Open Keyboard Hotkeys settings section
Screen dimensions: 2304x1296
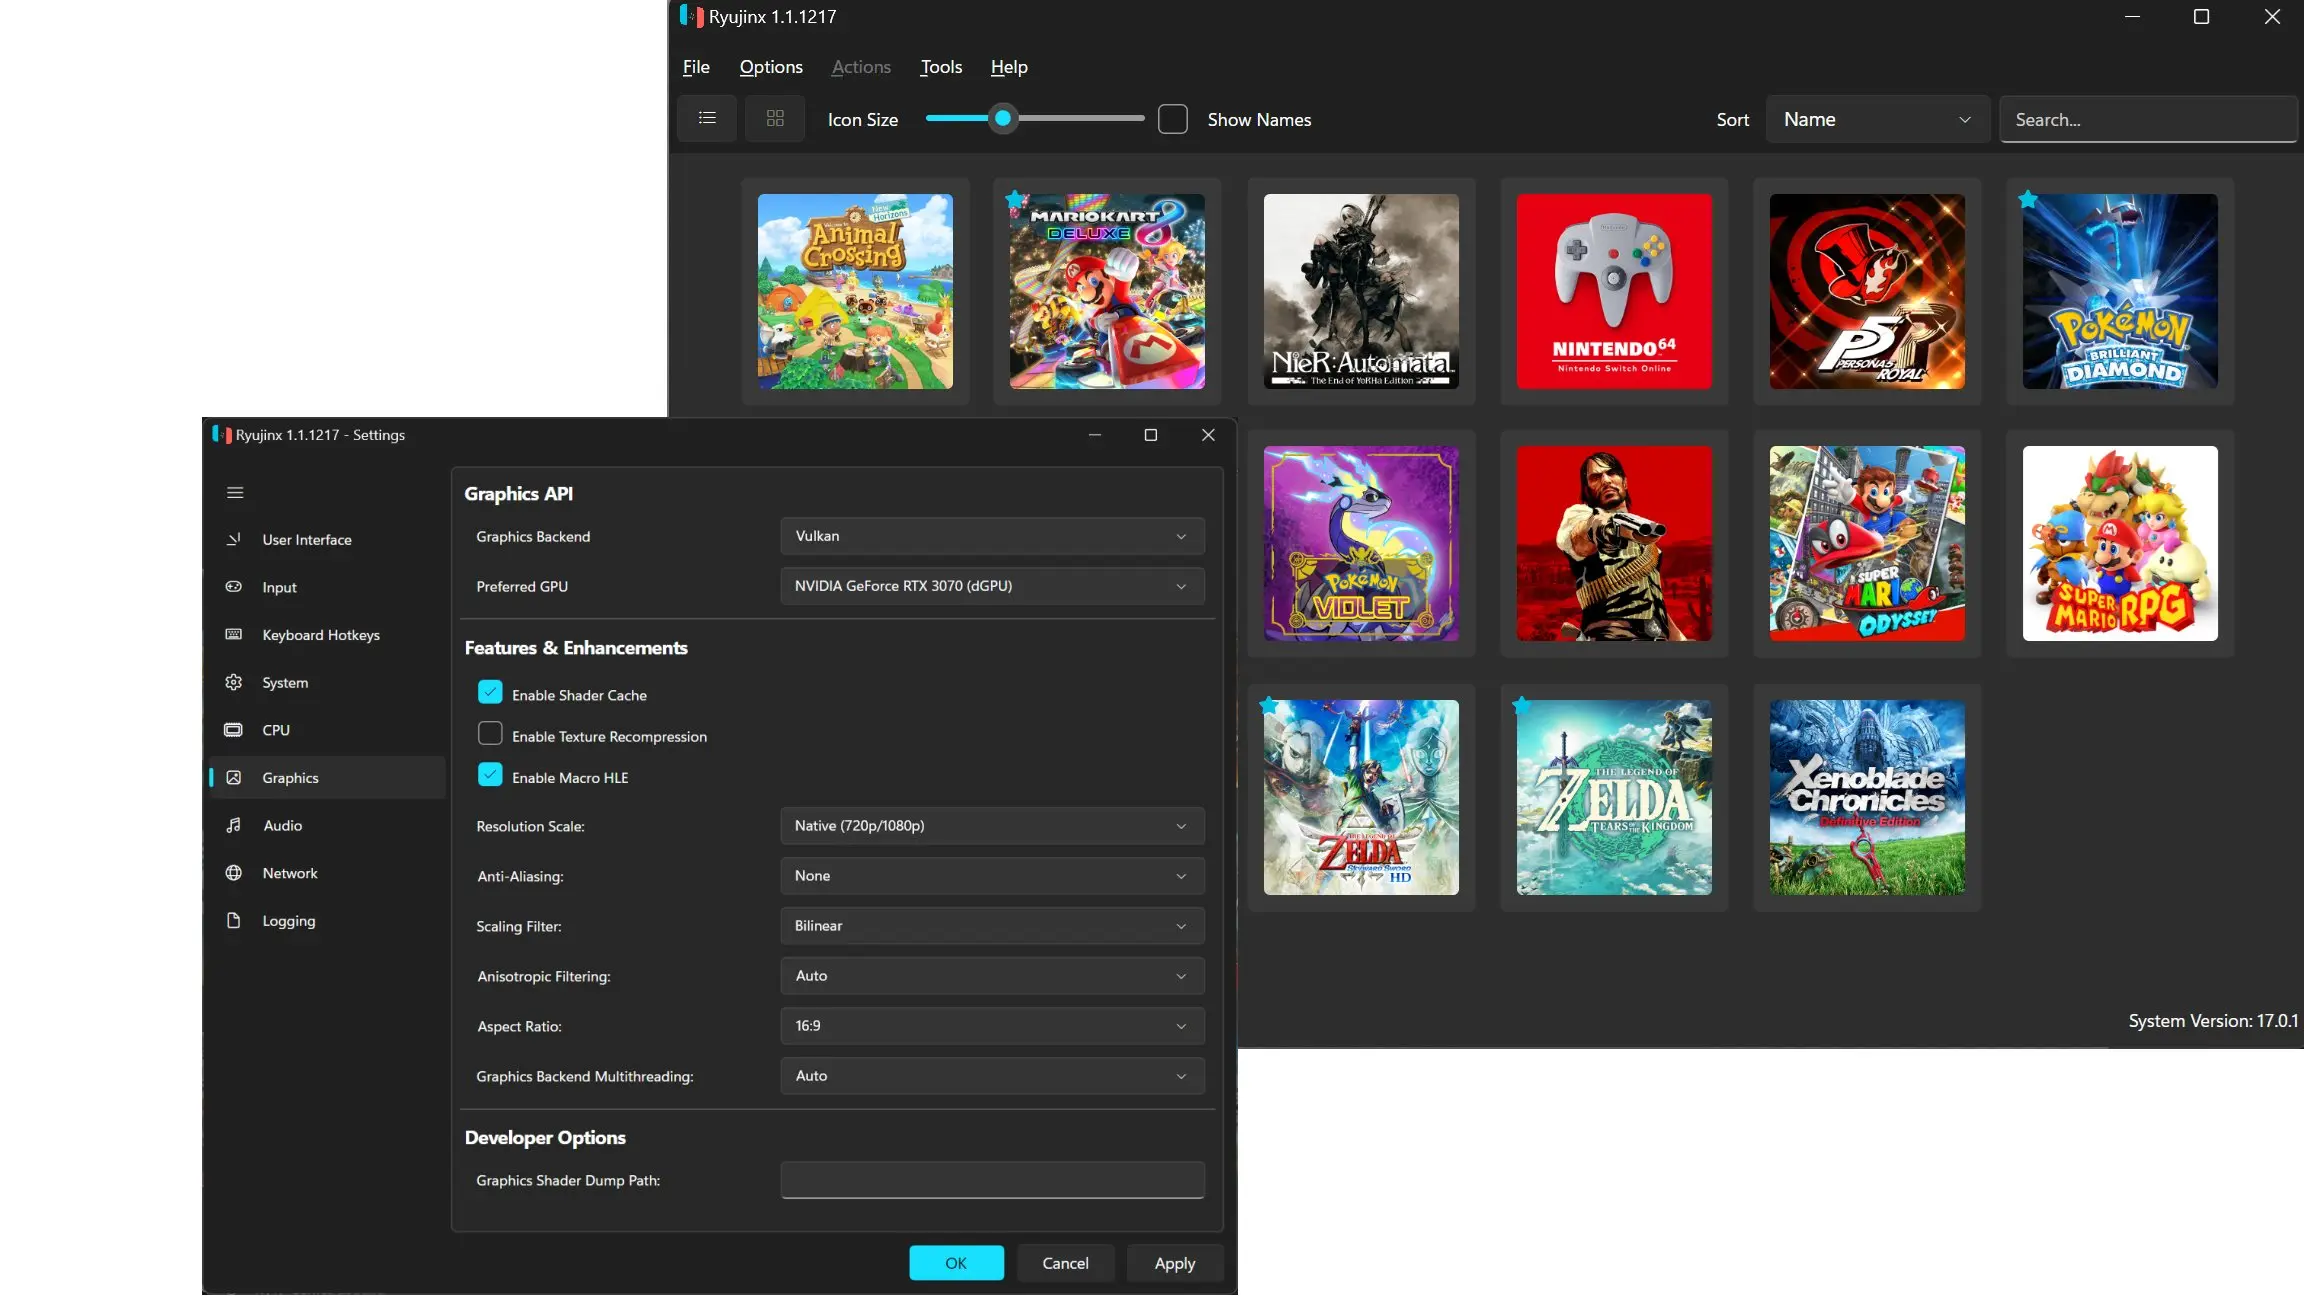[321, 635]
